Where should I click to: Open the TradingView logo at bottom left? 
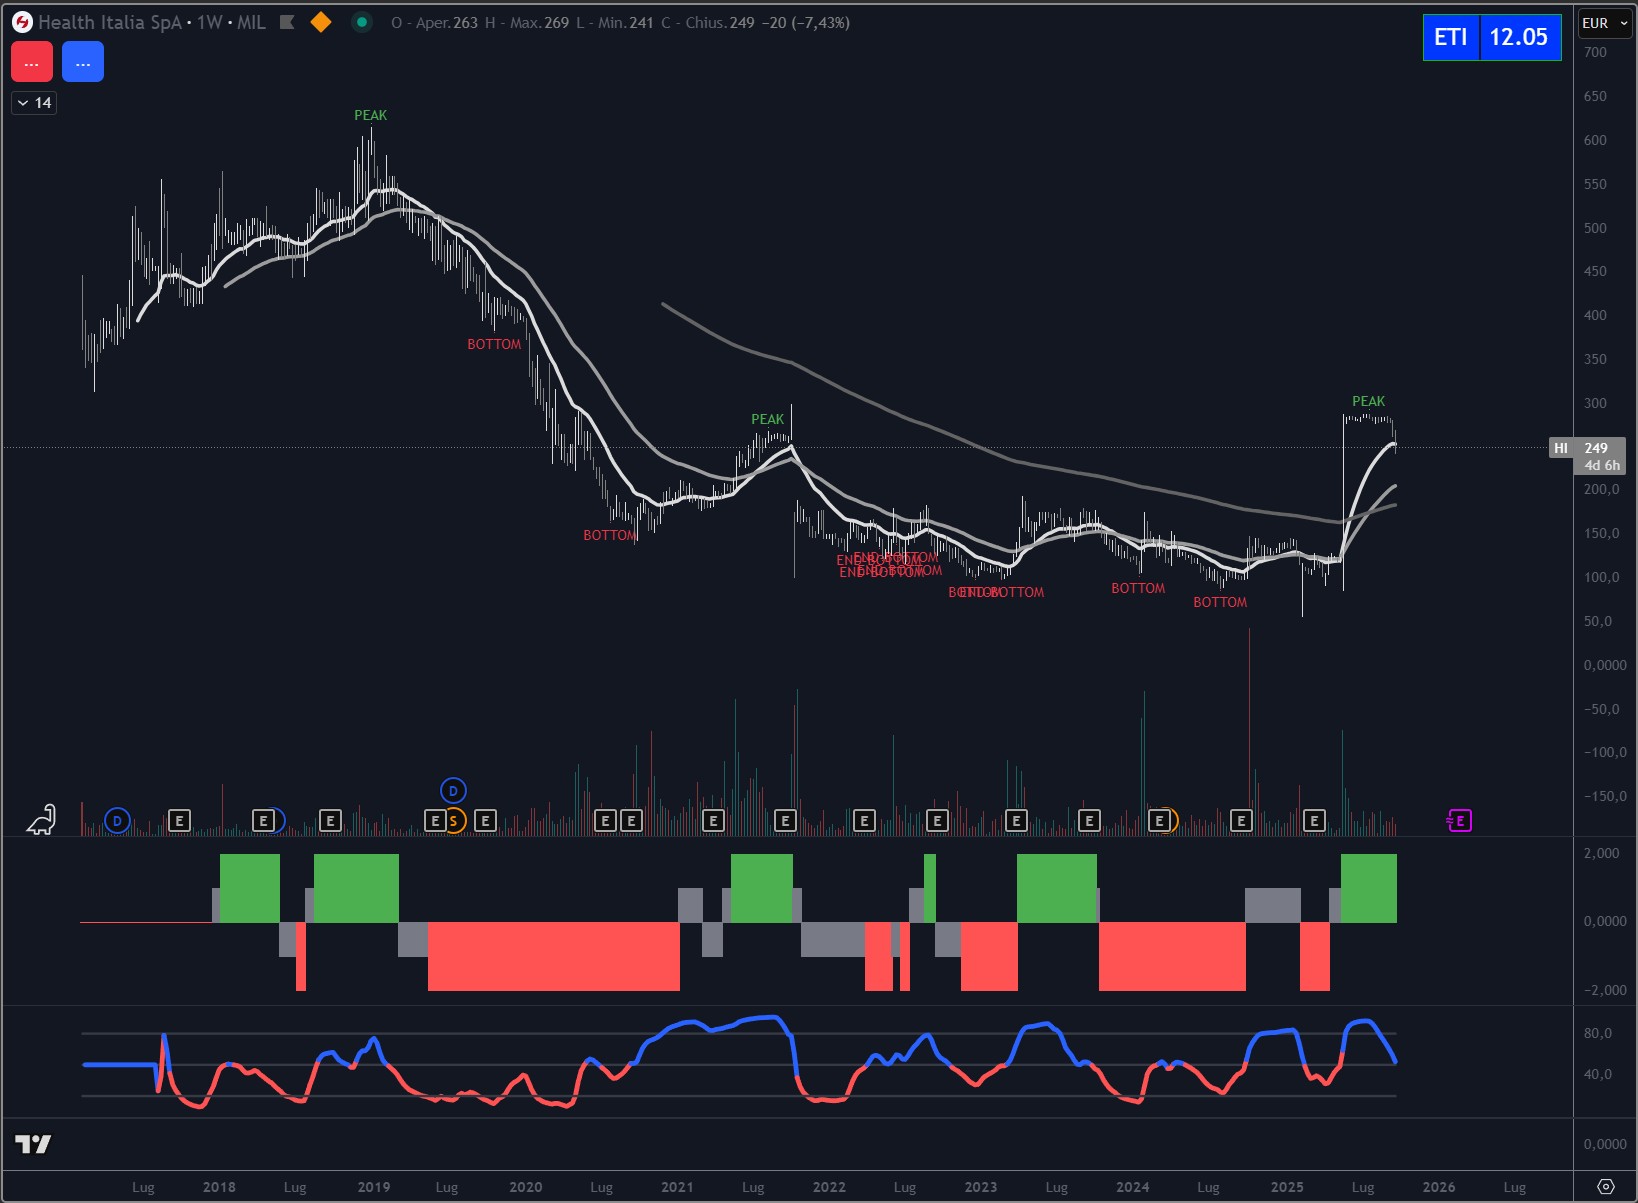click(33, 1144)
